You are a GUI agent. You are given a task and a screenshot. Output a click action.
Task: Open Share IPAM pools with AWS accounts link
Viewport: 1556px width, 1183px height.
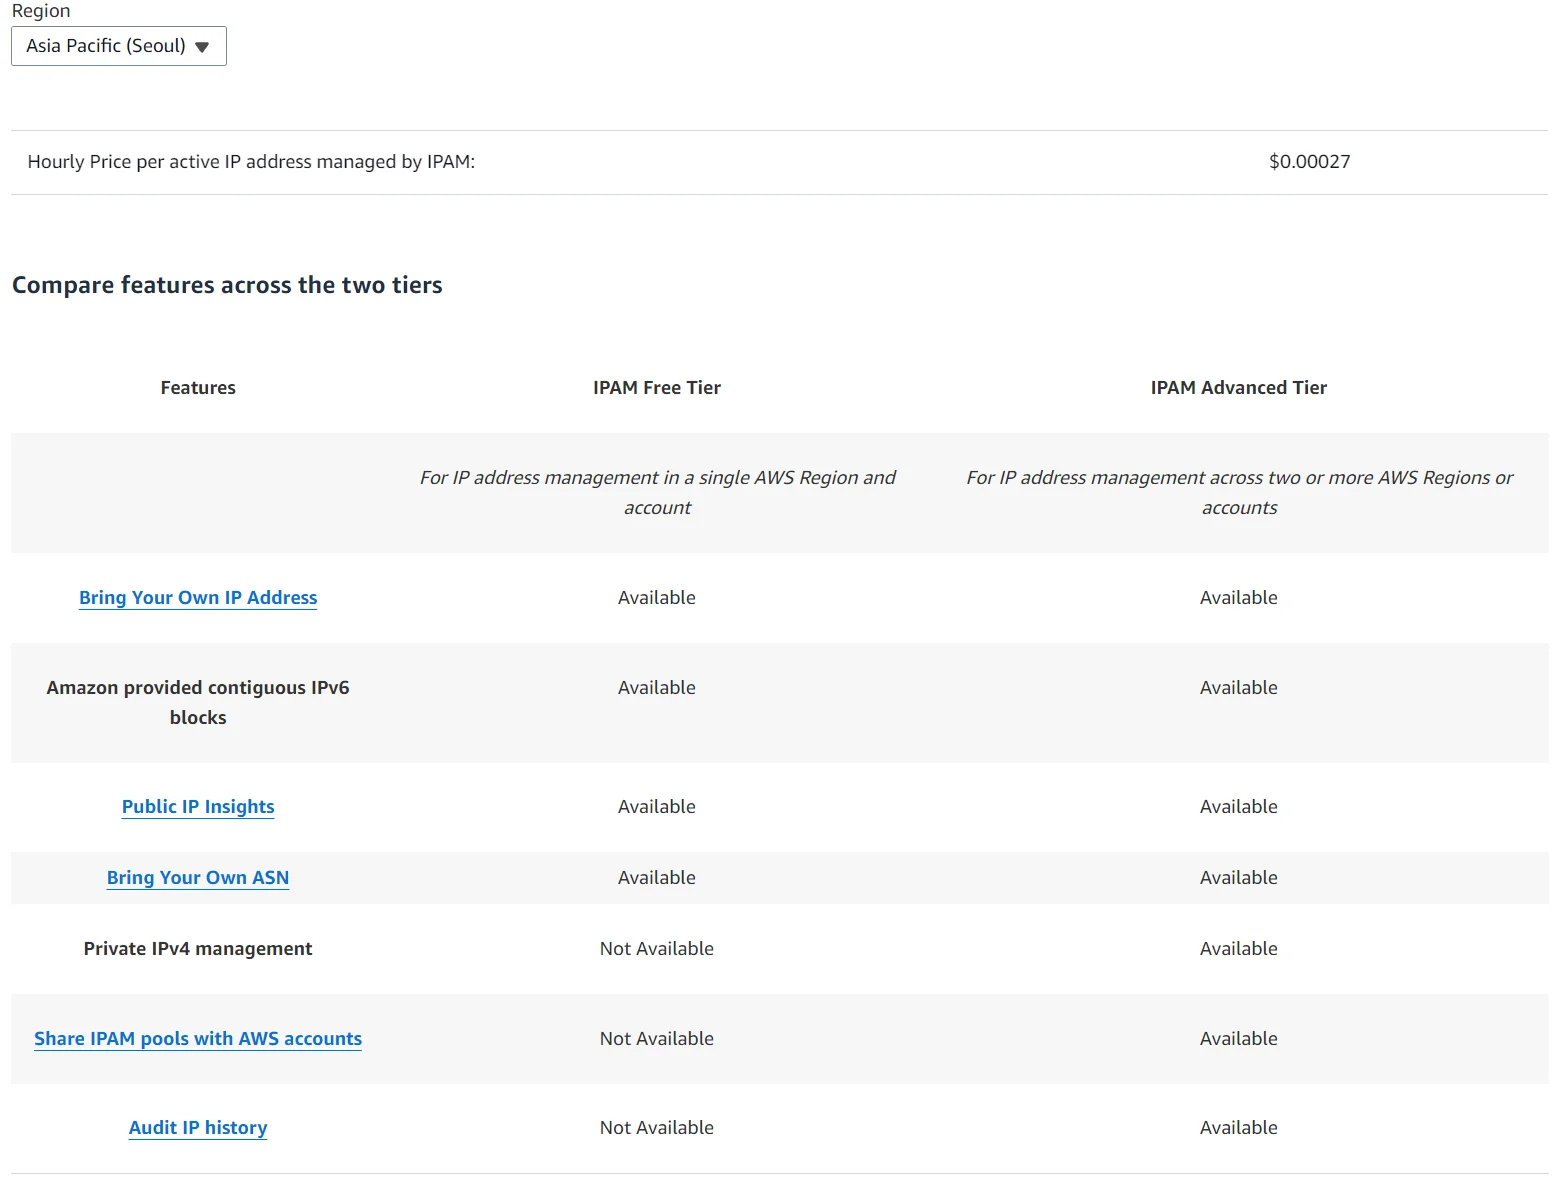point(198,1038)
